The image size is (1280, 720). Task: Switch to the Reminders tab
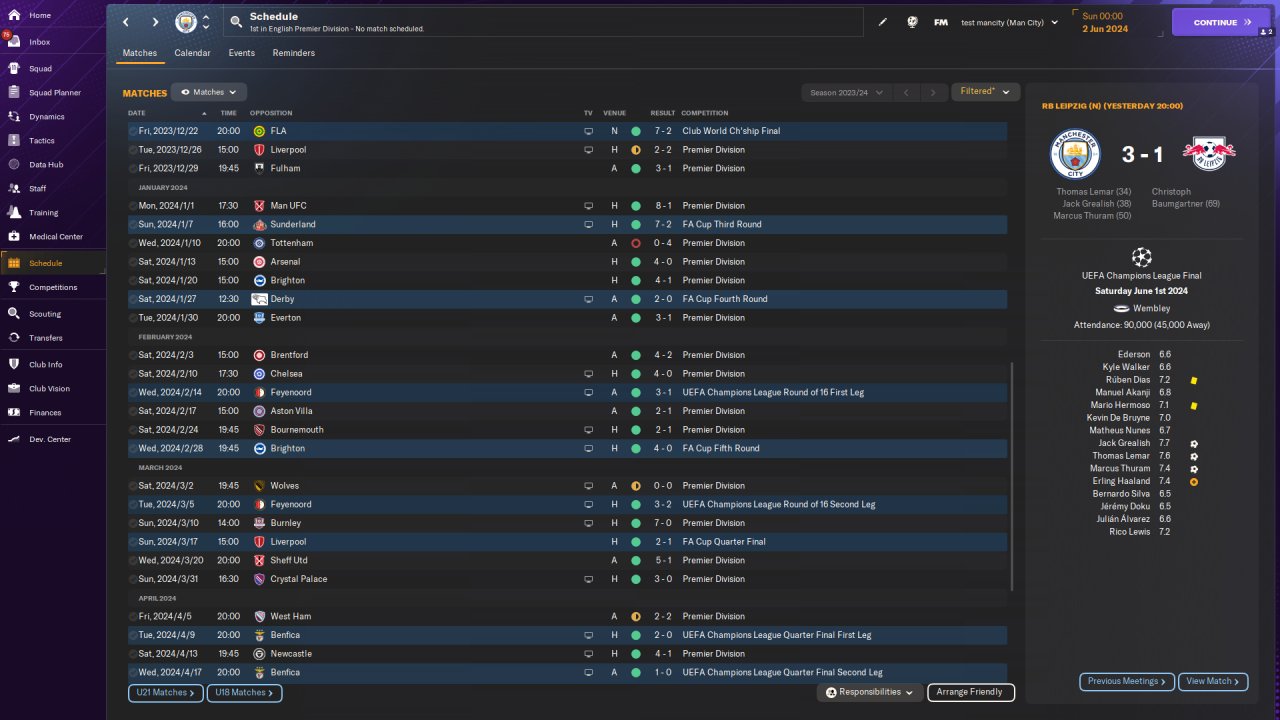294,53
